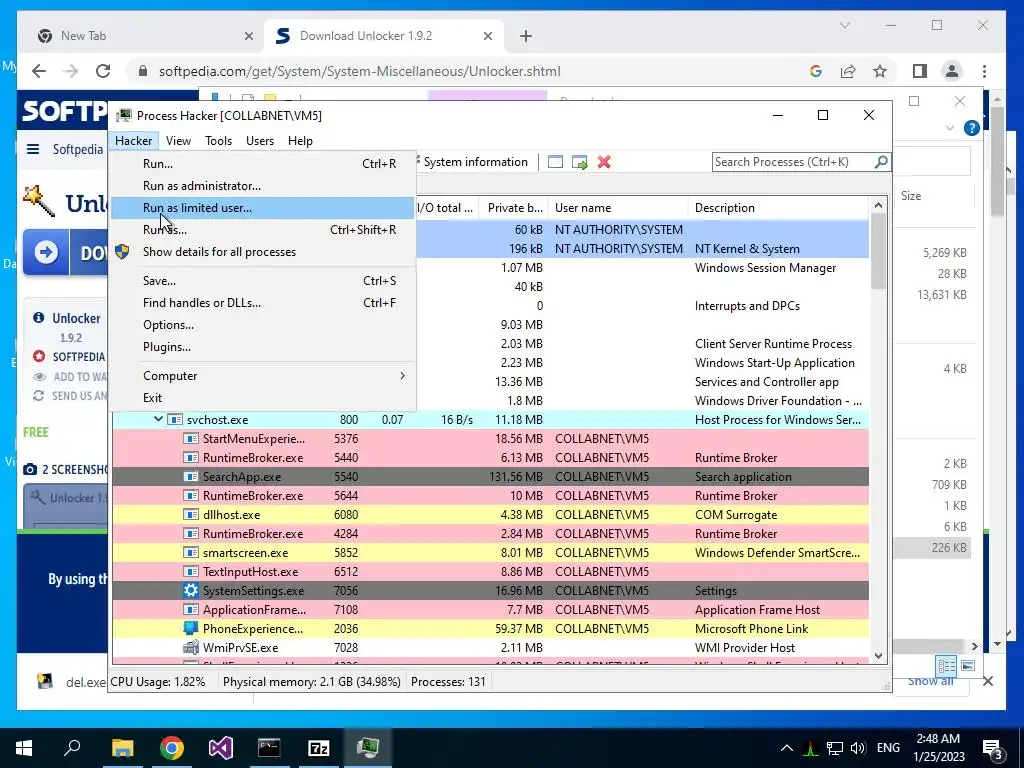Switch back window to details view icon
Image resolution: width=1024 pixels, height=768 pixels.
click(946, 665)
